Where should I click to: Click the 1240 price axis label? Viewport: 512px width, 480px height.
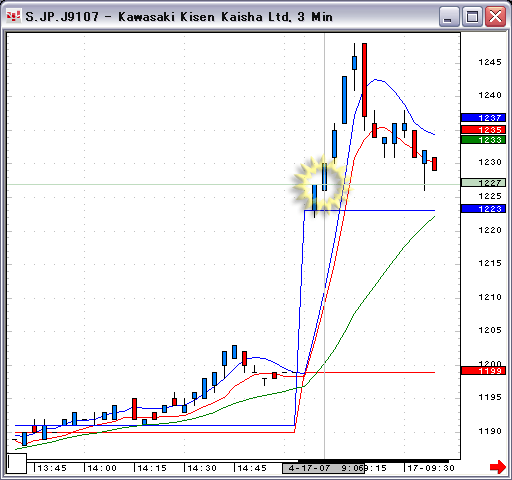pos(490,95)
